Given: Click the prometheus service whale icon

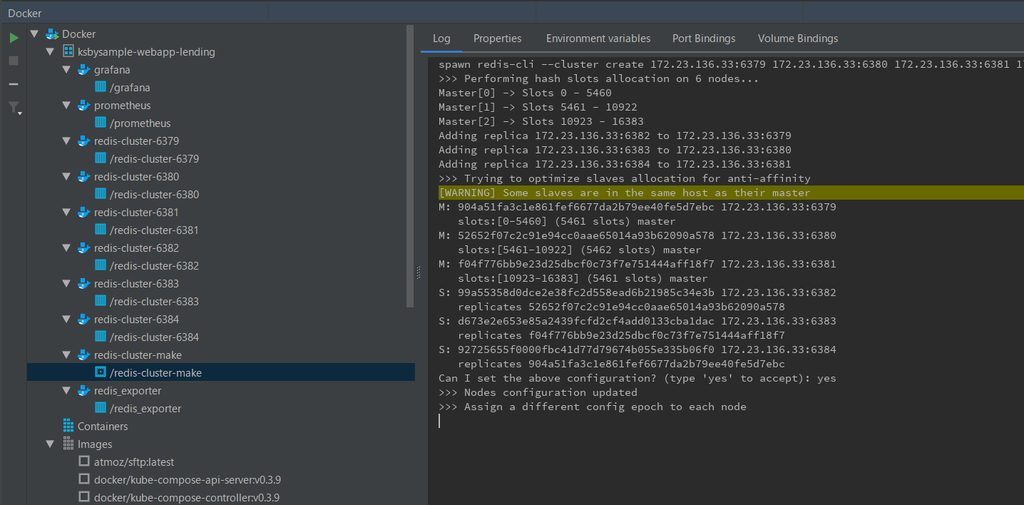Looking at the screenshot, I should click(x=84, y=105).
